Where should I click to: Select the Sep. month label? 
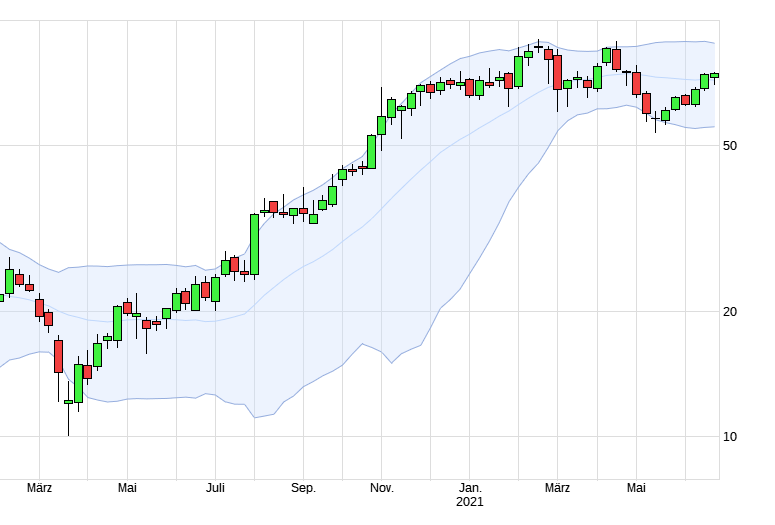point(303,488)
